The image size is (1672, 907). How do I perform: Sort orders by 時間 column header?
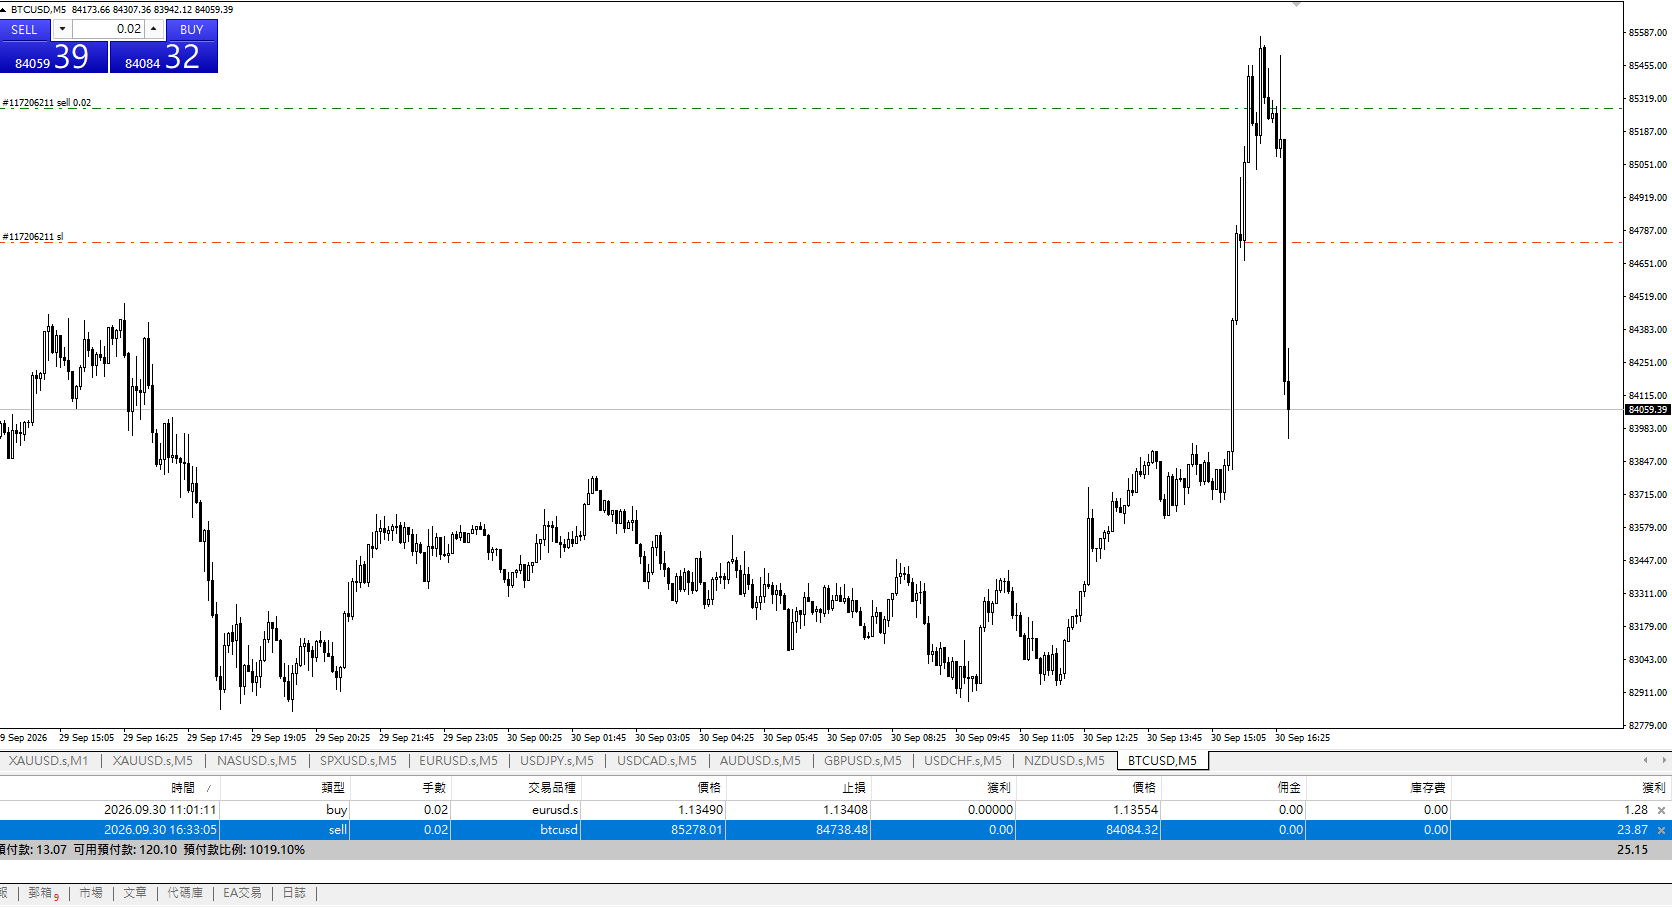point(183,788)
